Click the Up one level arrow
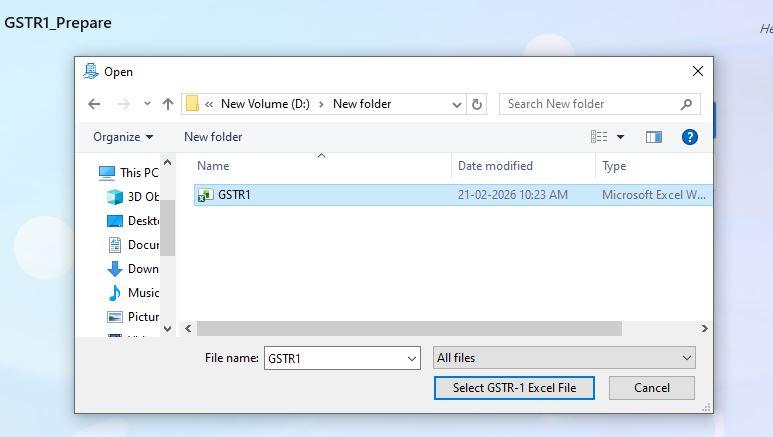 tap(167, 104)
